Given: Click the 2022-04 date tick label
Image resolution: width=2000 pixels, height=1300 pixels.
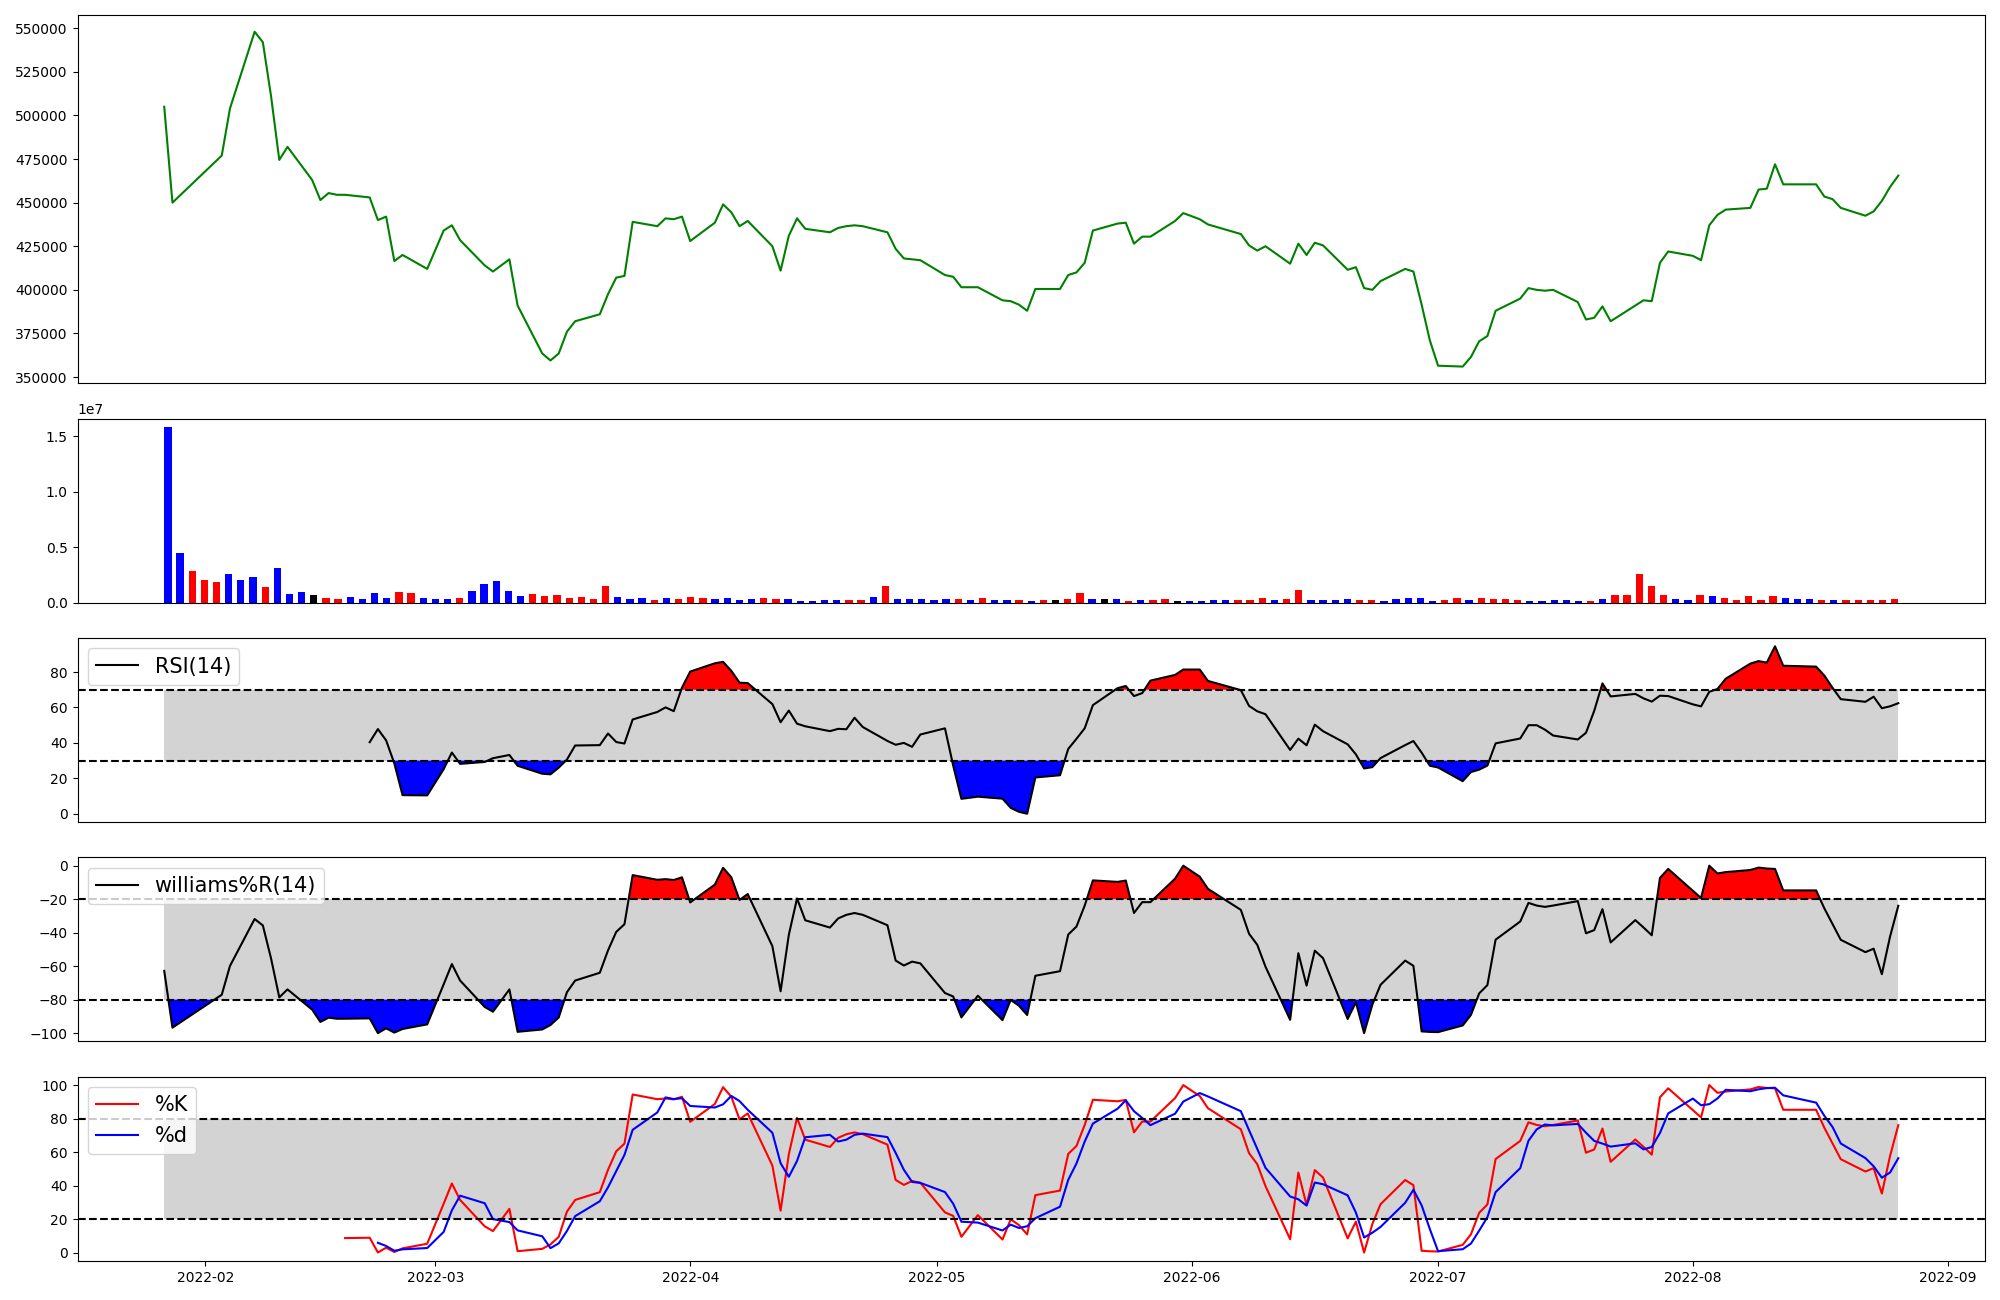Looking at the screenshot, I should (690, 1277).
